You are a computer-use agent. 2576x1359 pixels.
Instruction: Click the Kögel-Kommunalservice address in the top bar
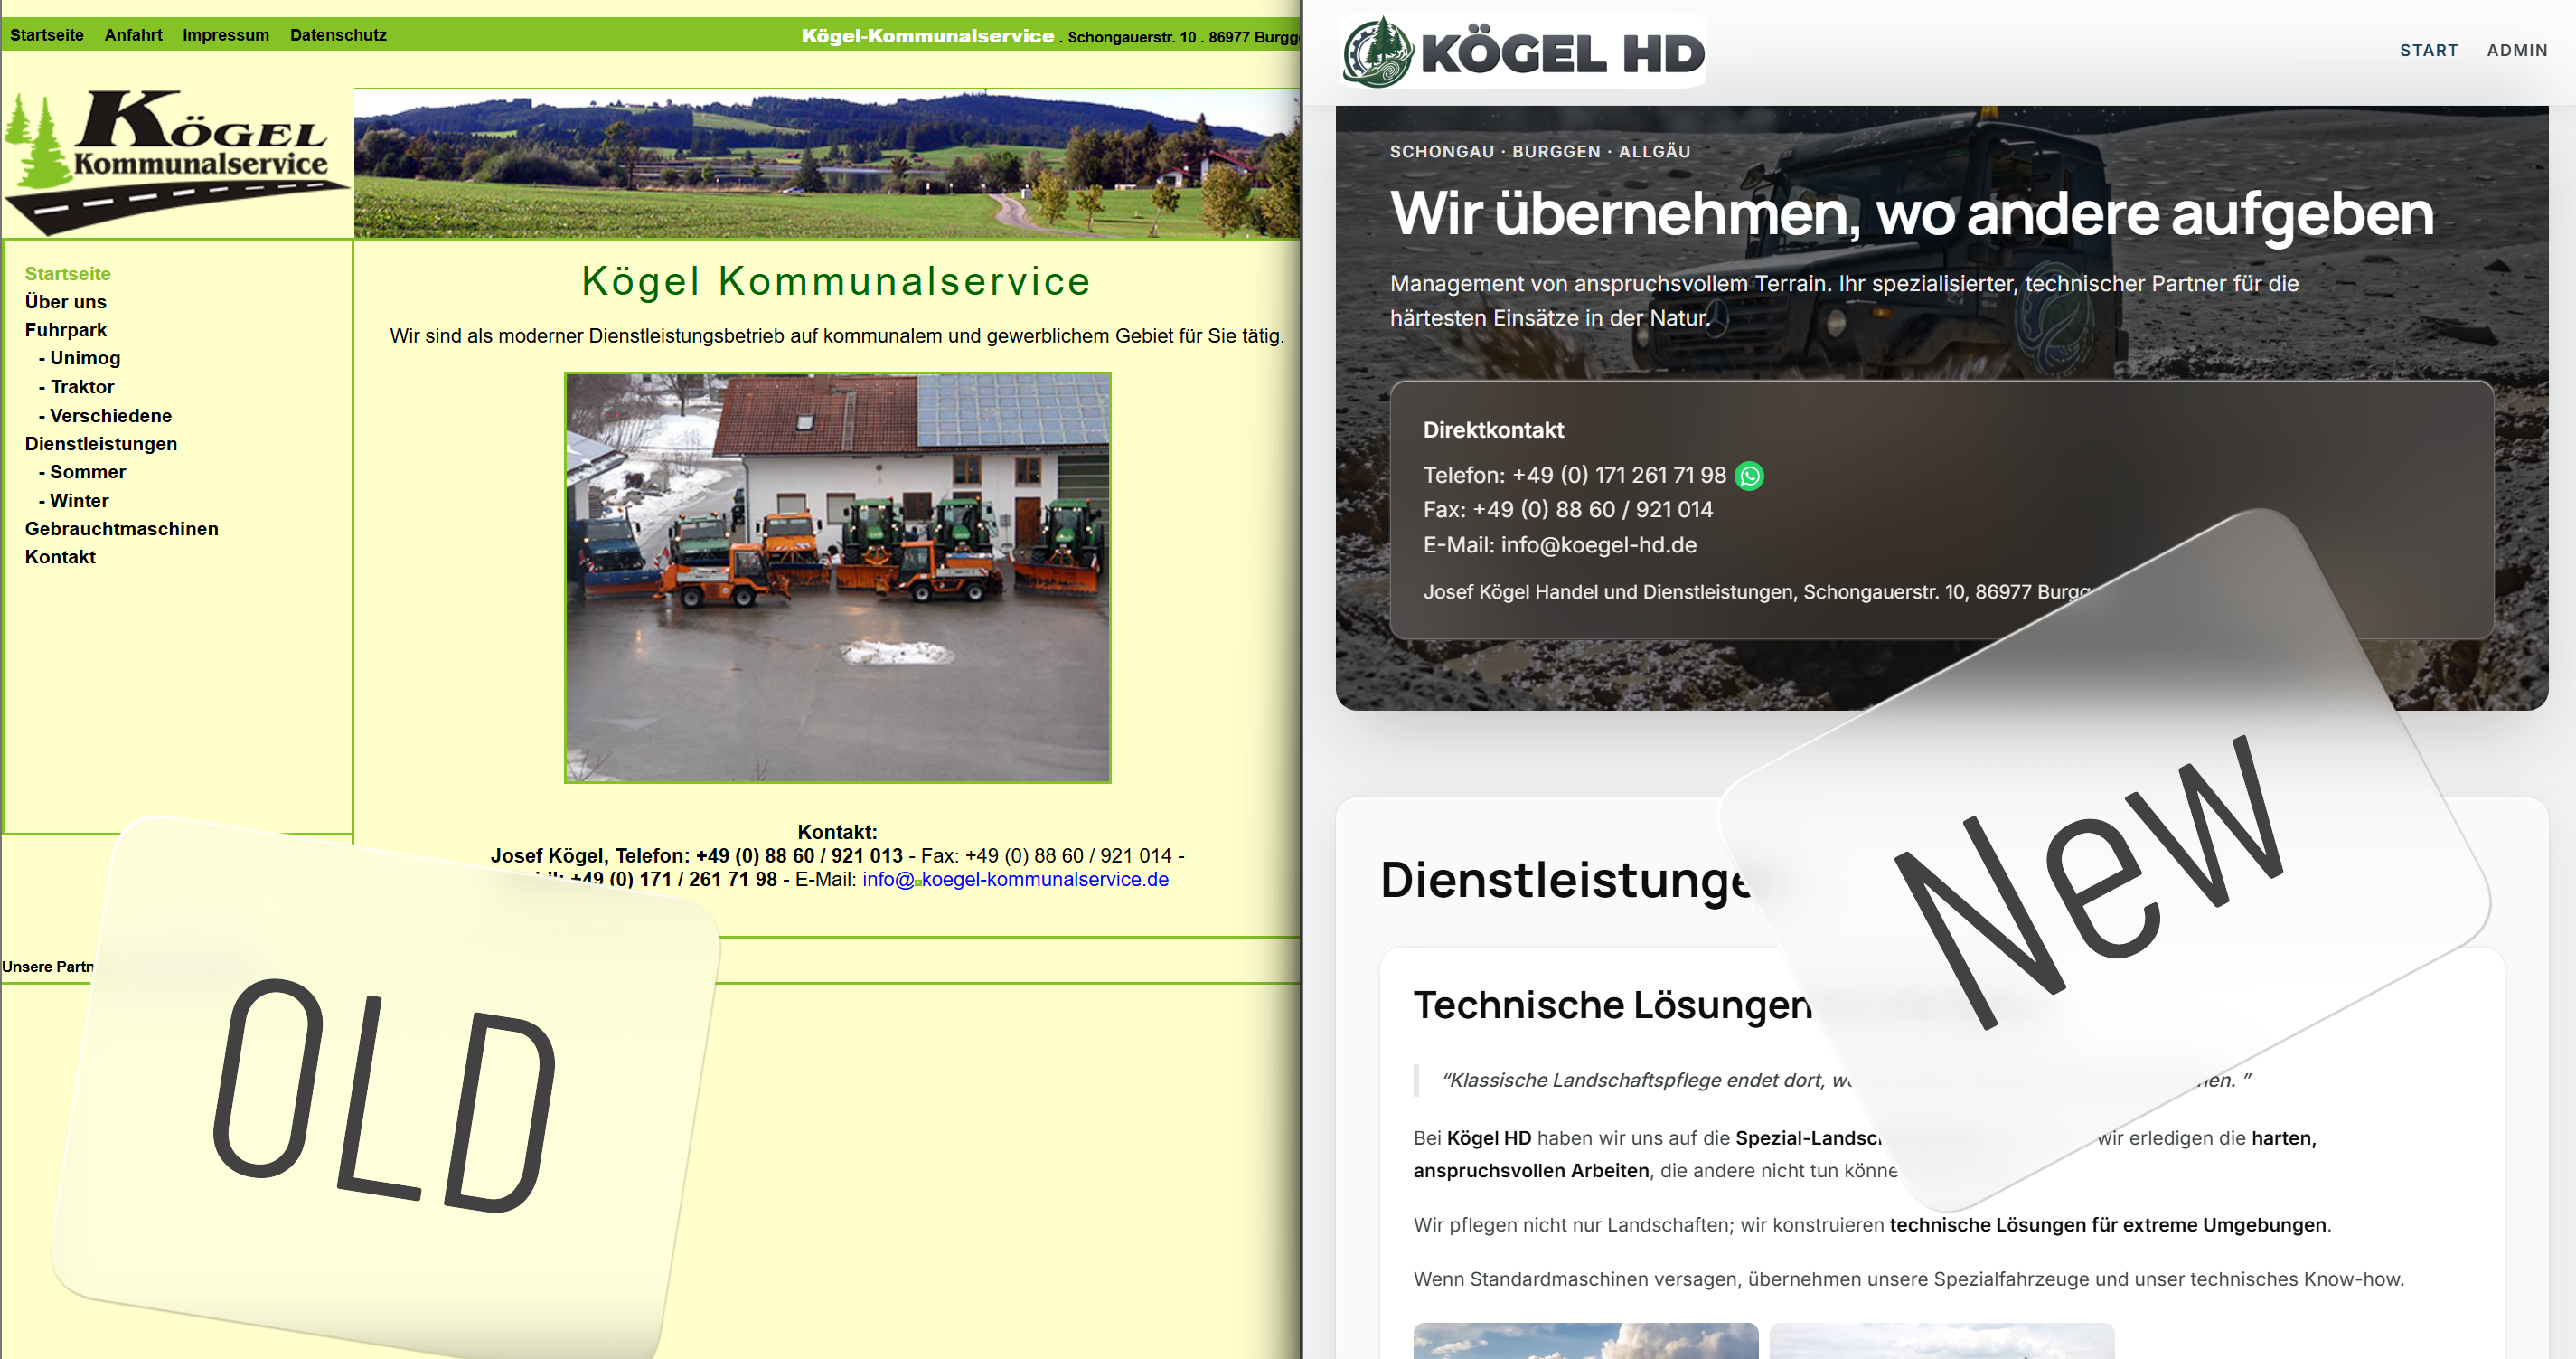[x=1050, y=36]
